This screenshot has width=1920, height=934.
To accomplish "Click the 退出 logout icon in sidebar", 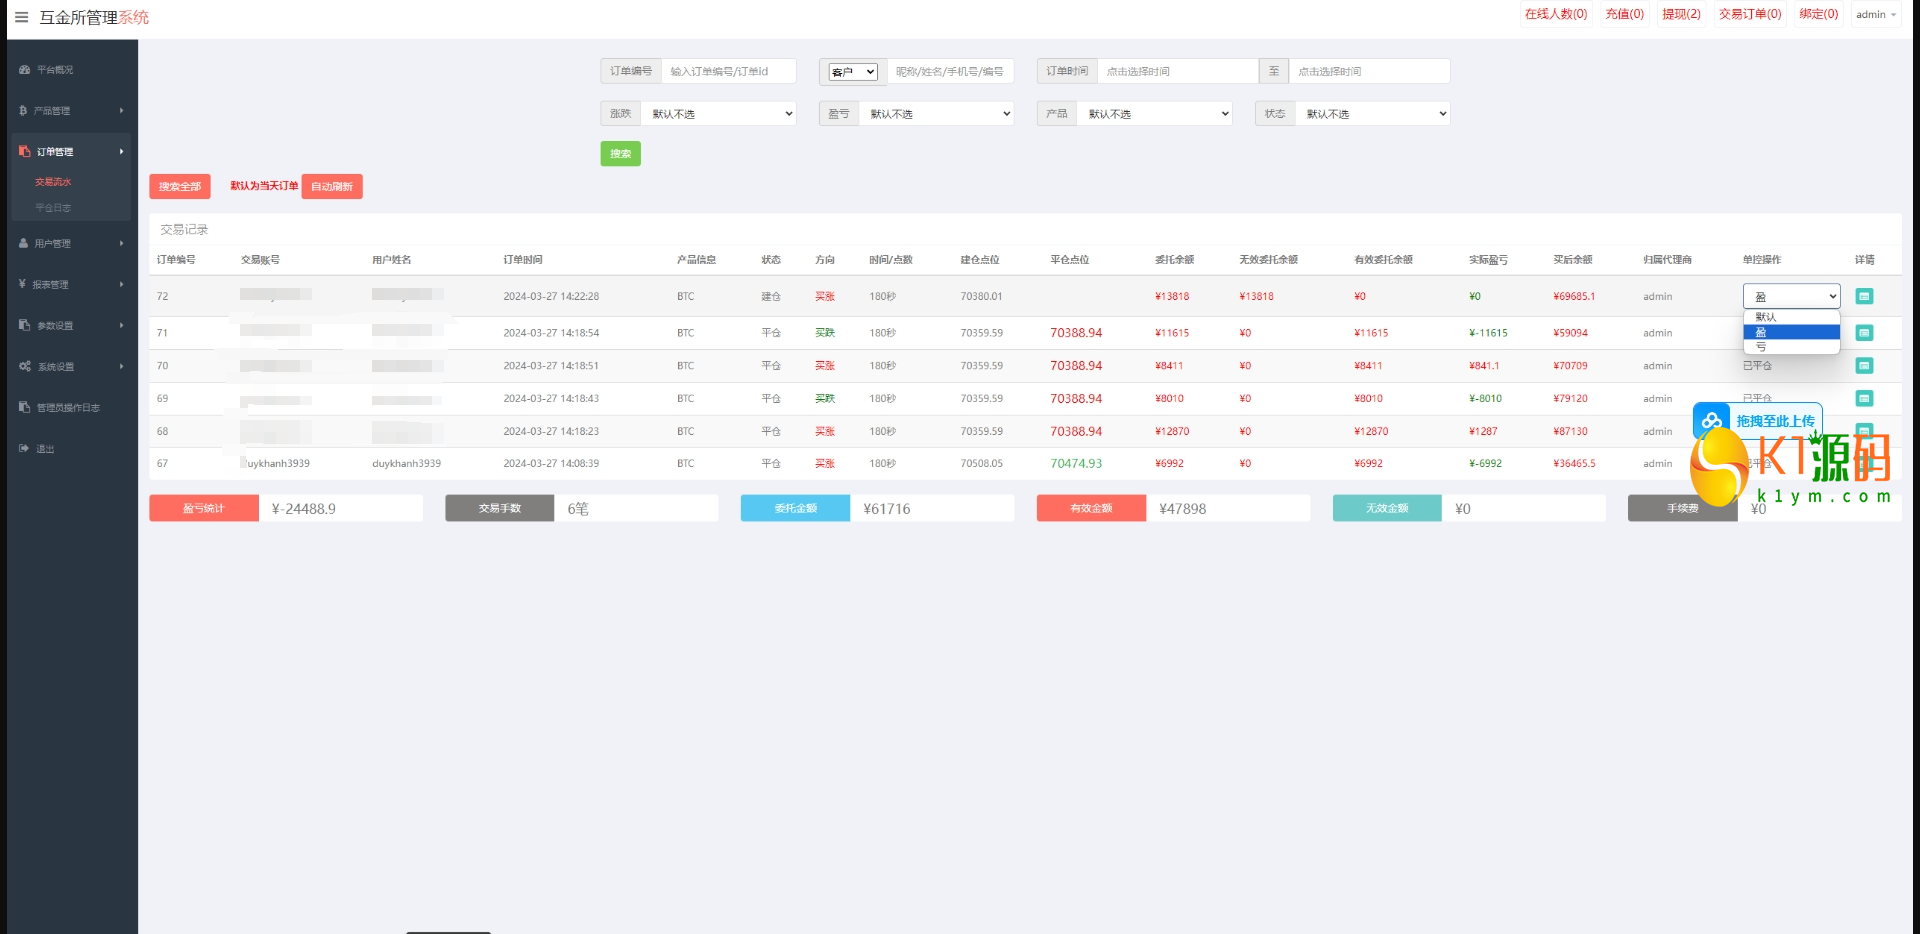I will pos(24,448).
